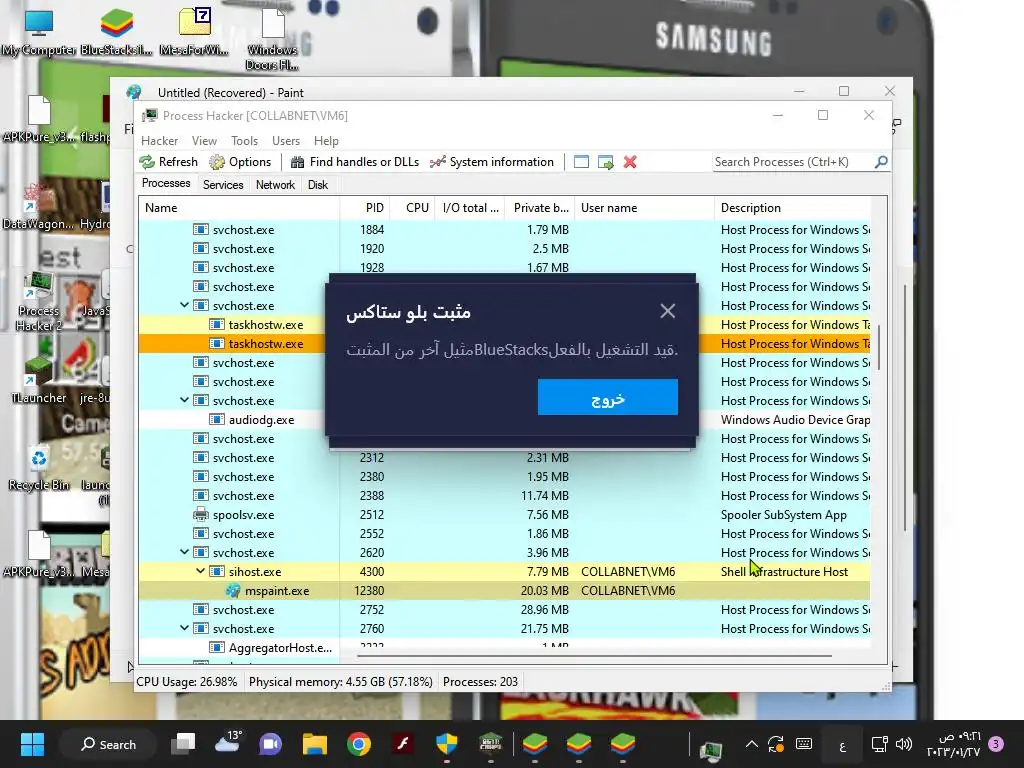Open System information in toolbar
Image resolution: width=1024 pixels, height=768 pixels.
[x=492, y=162]
